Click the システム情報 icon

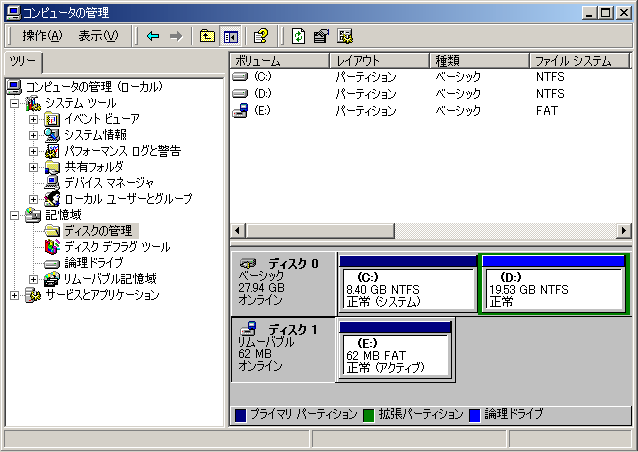tap(52, 135)
